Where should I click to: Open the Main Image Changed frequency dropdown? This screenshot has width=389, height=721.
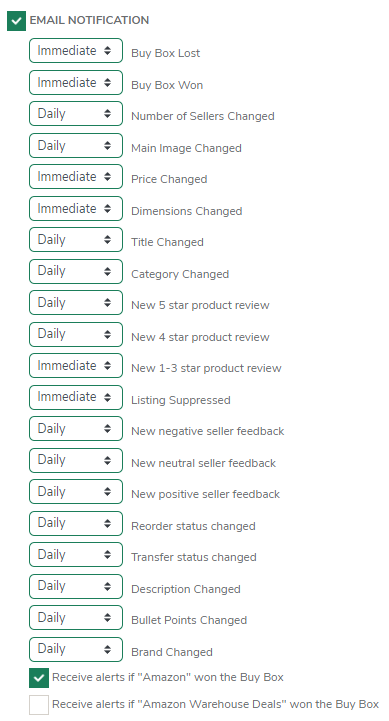coord(76,145)
